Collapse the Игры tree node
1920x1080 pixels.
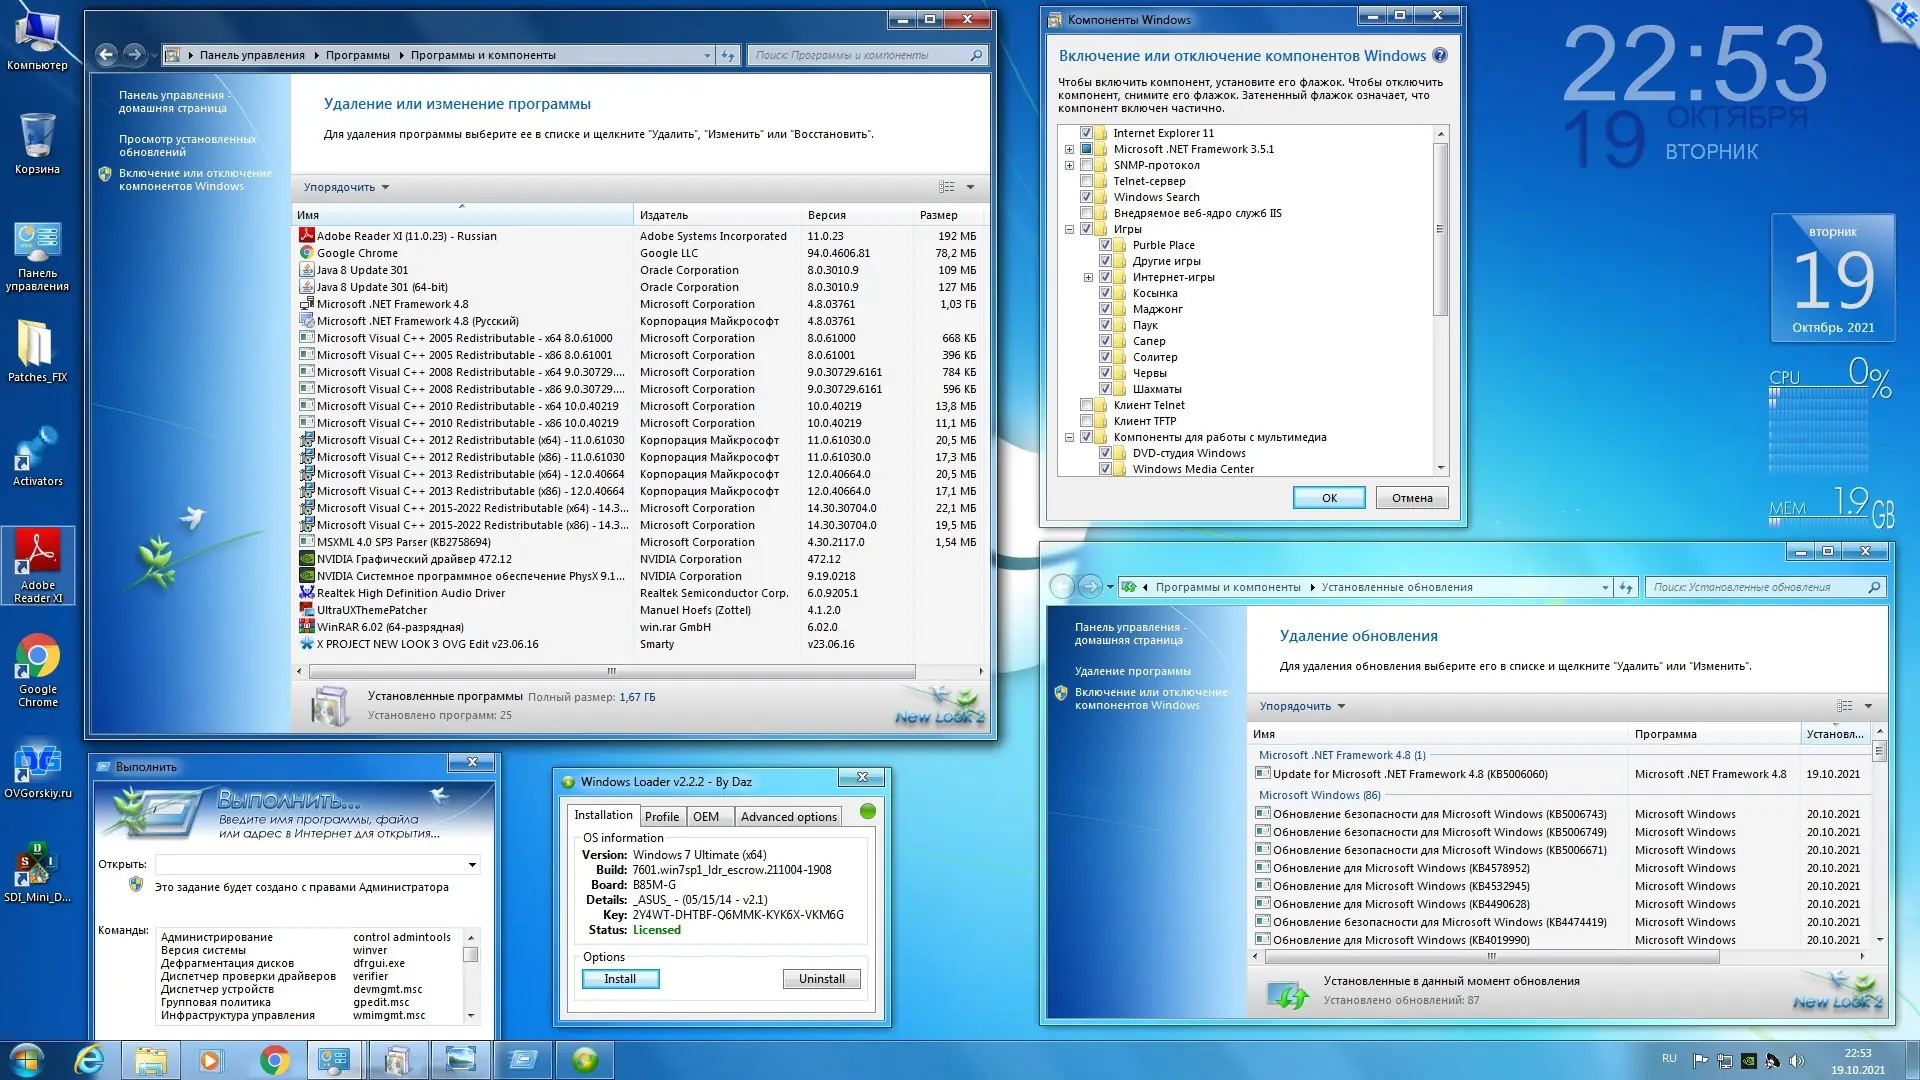coord(1069,229)
